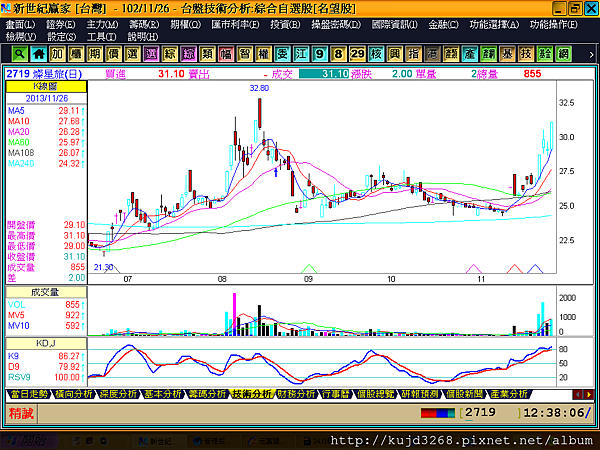Open the 說明(H) menu

pos(143,37)
